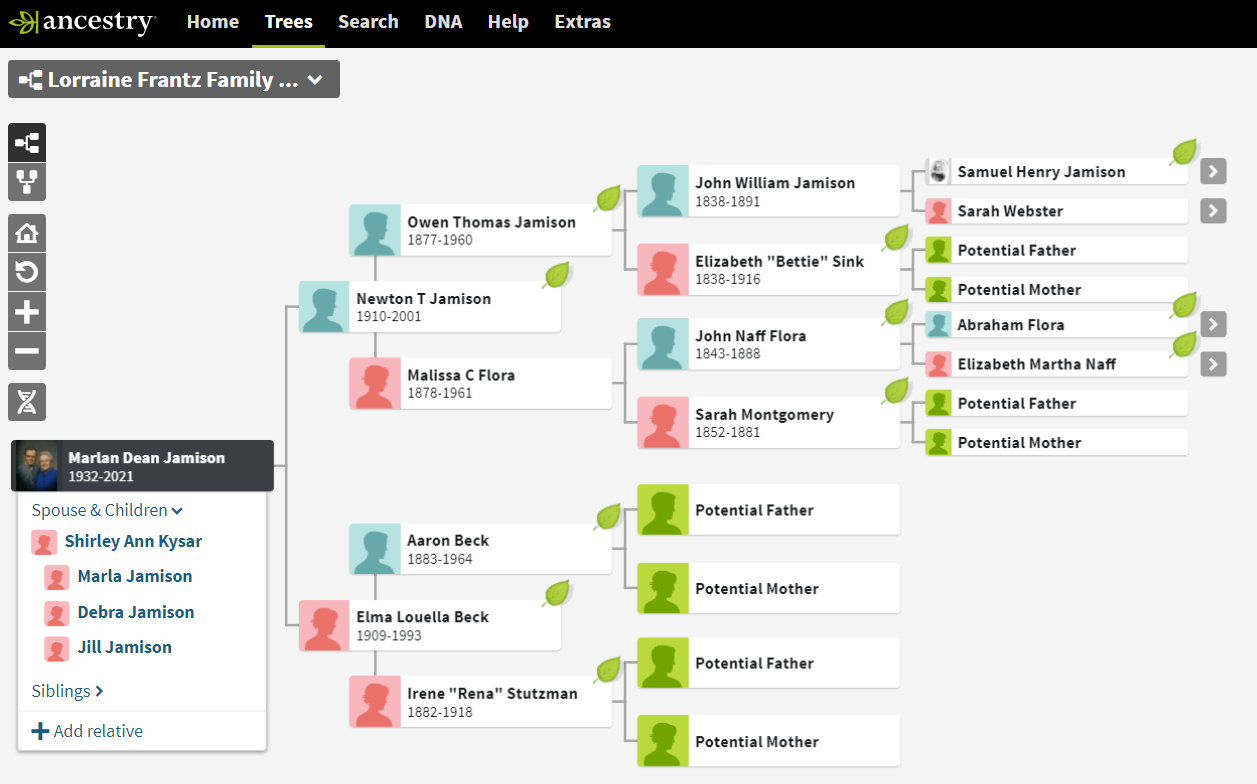Screen dimensions: 1257x784
Task: Switch to pedigree view icon
Action: [x=27, y=143]
